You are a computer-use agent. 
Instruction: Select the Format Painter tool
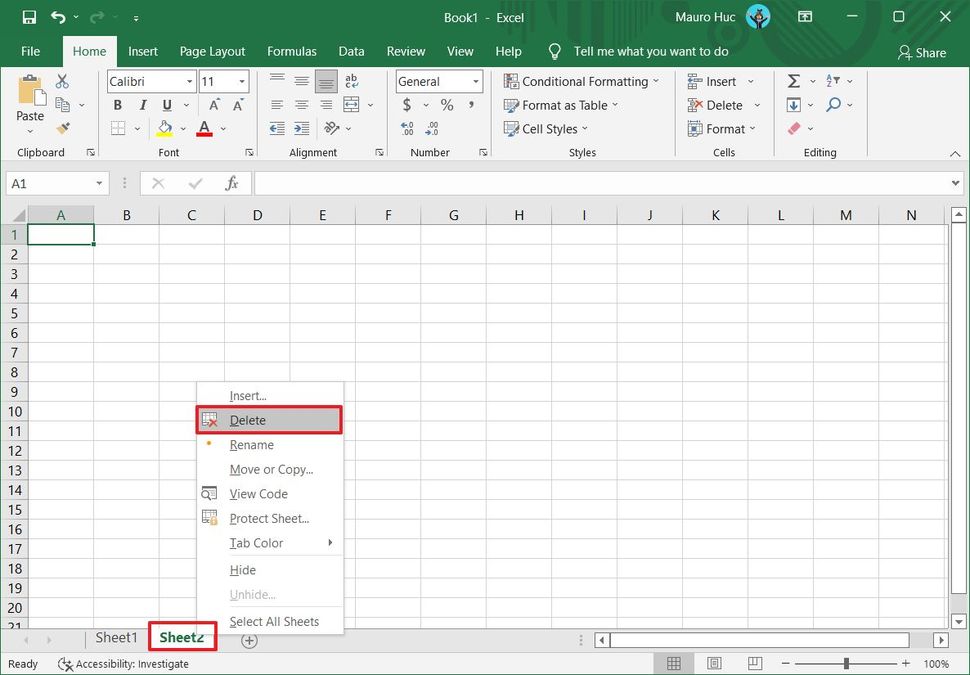pyautogui.click(x=62, y=128)
